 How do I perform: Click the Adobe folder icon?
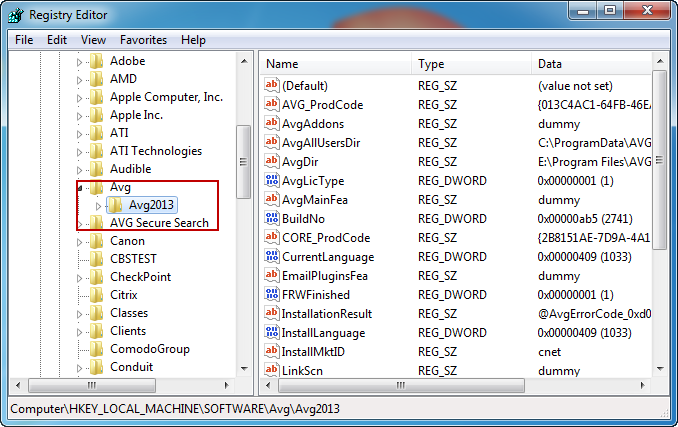(96, 61)
